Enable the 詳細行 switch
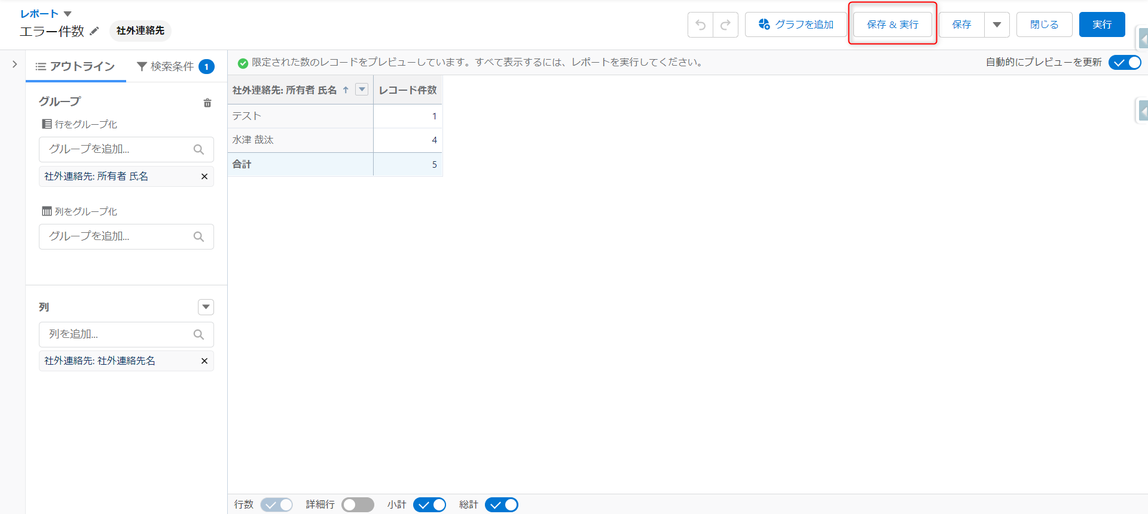 point(357,504)
